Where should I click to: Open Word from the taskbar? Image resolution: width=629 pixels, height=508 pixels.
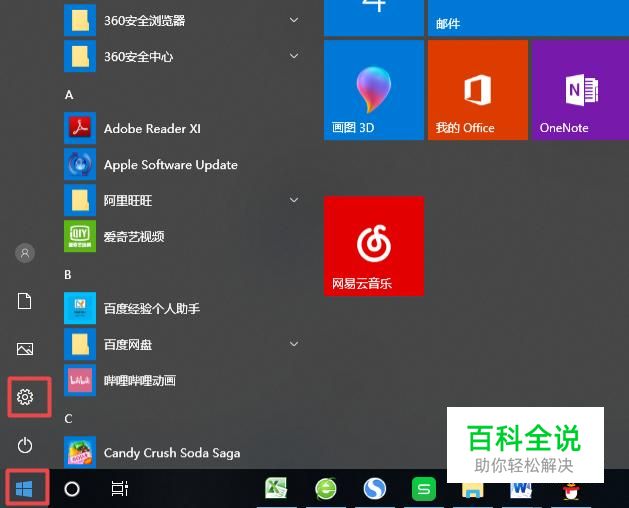coord(521,490)
